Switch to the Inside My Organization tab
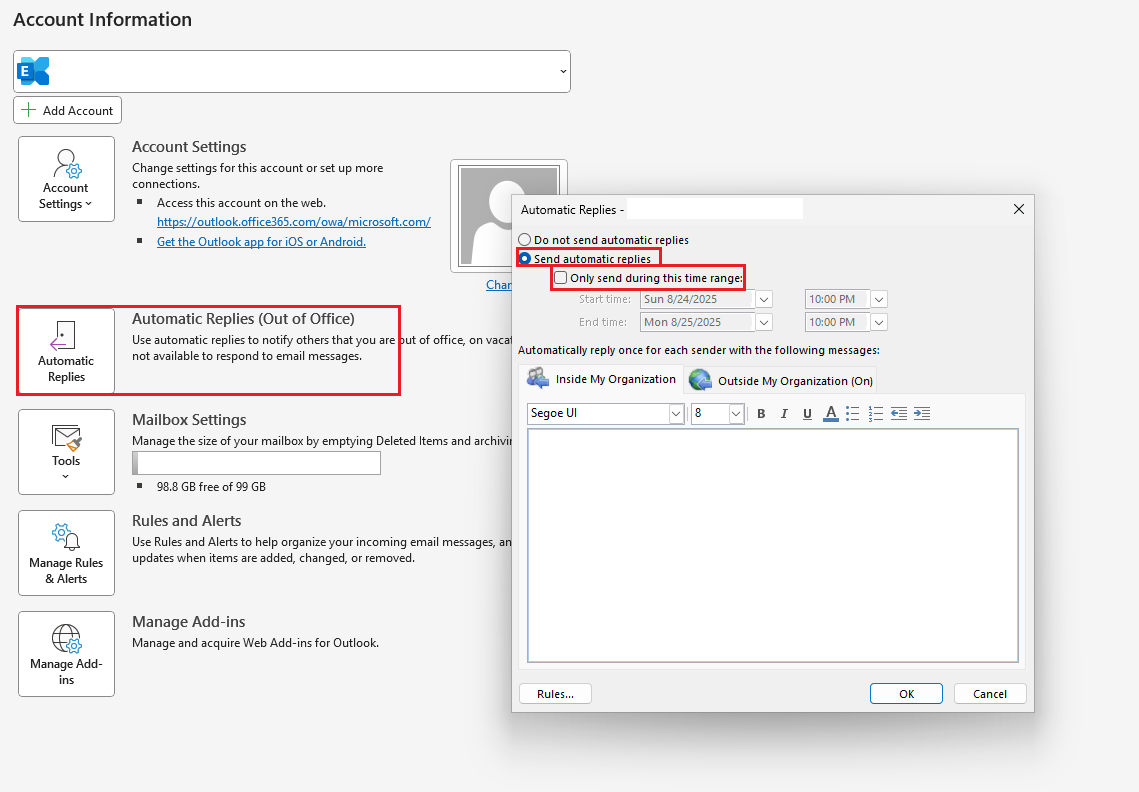The image size is (1139, 792). [602, 379]
